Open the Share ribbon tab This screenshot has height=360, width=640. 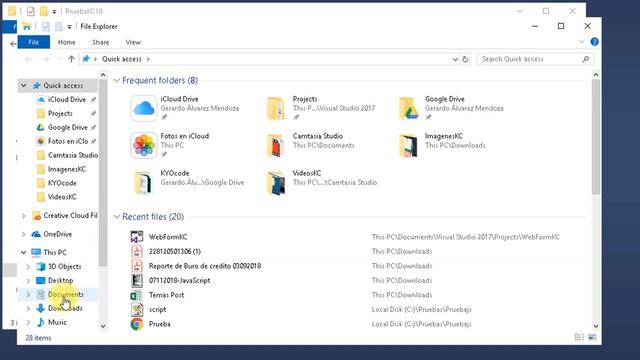pyautogui.click(x=100, y=42)
